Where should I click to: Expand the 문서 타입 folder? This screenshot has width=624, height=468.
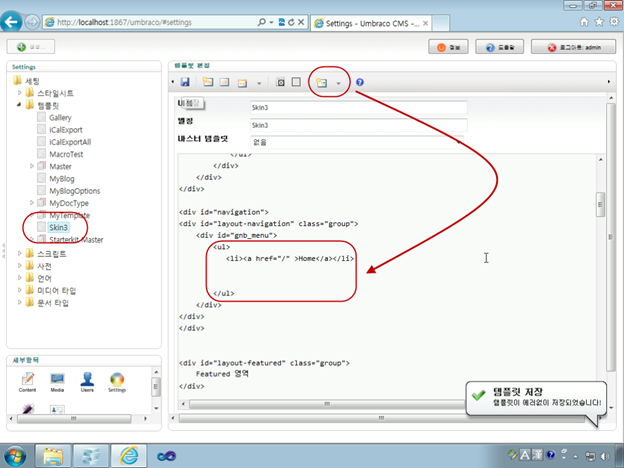click(20, 302)
